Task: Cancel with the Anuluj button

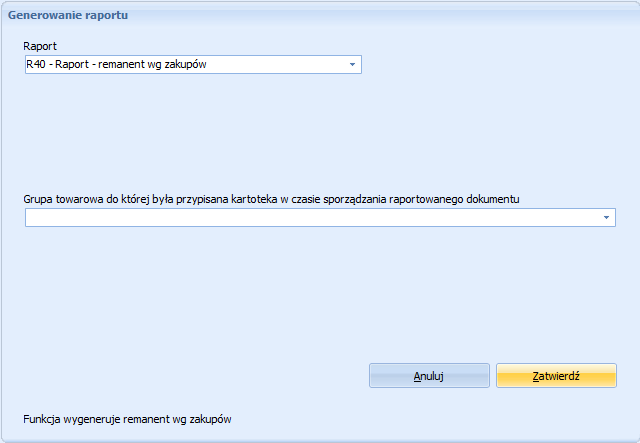Action: point(429,376)
